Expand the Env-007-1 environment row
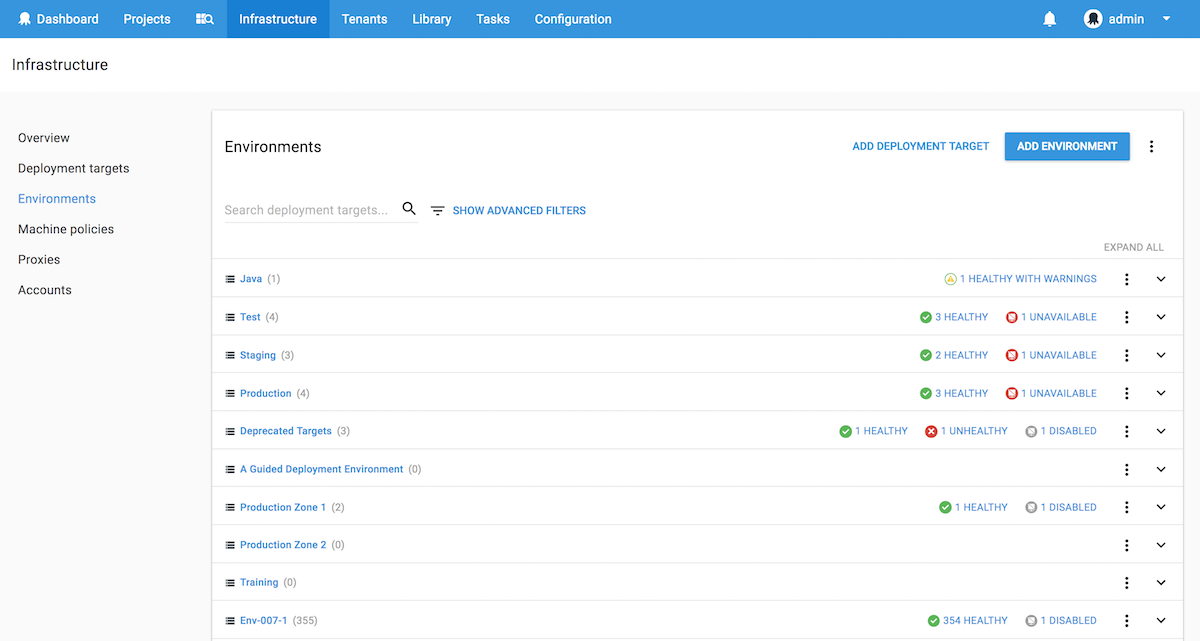 click(x=1161, y=621)
